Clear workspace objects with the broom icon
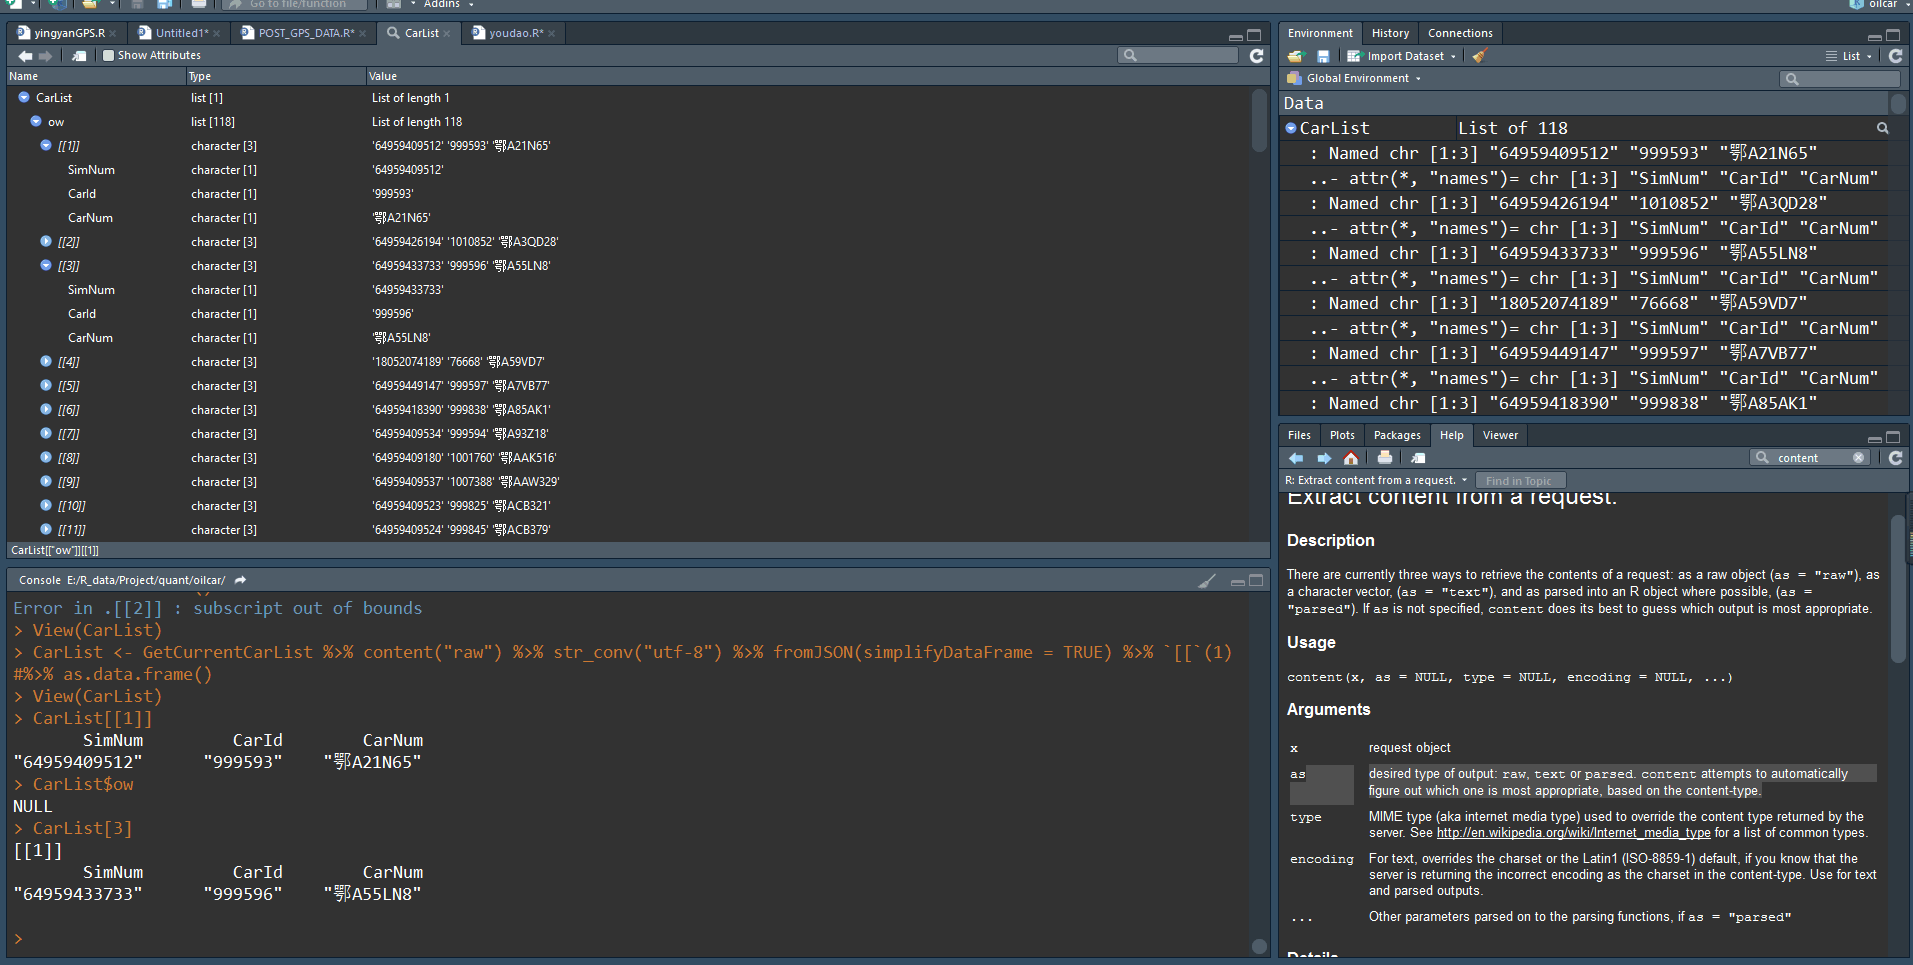 click(x=1480, y=56)
